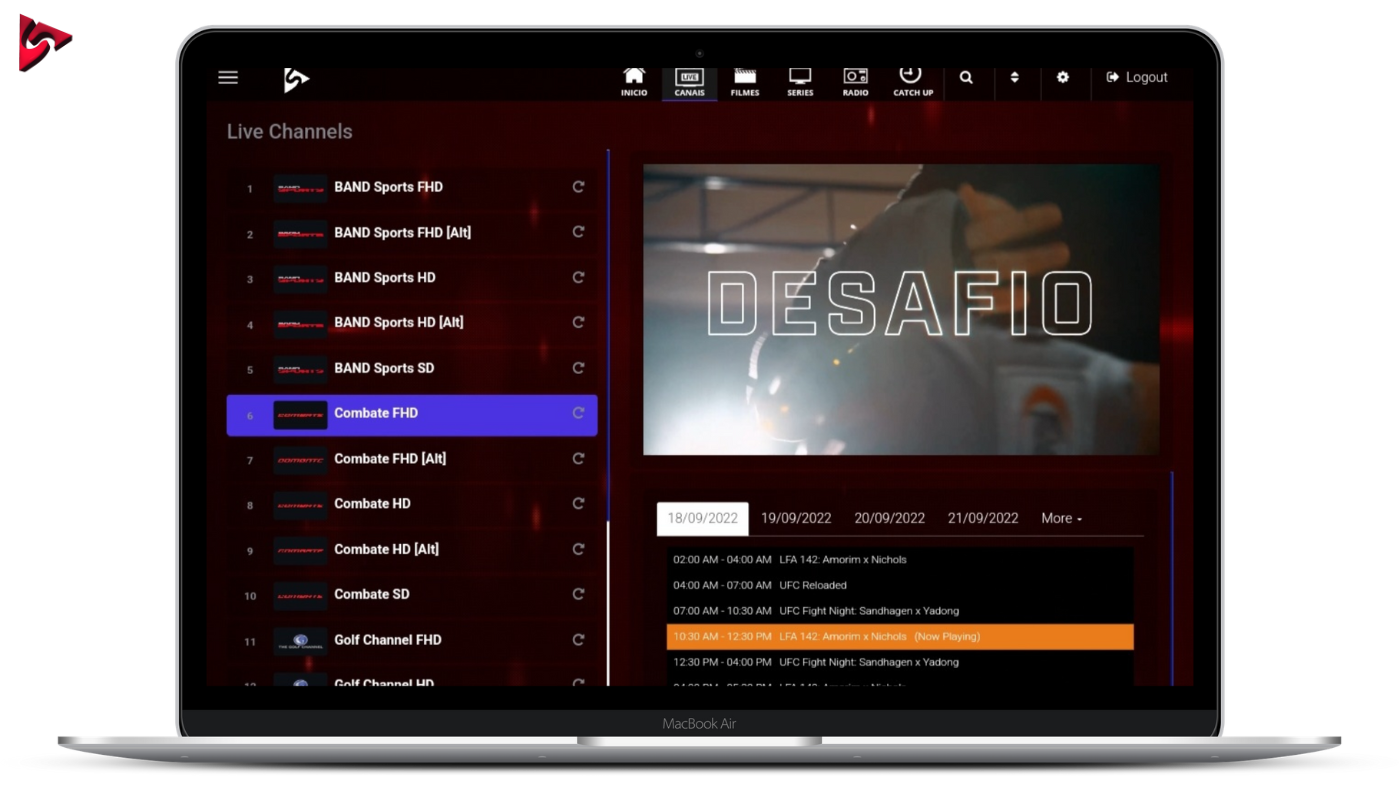Play the Combate HD [Alt] channel
The height and width of the screenshot is (800, 1400).
pos(386,549)
